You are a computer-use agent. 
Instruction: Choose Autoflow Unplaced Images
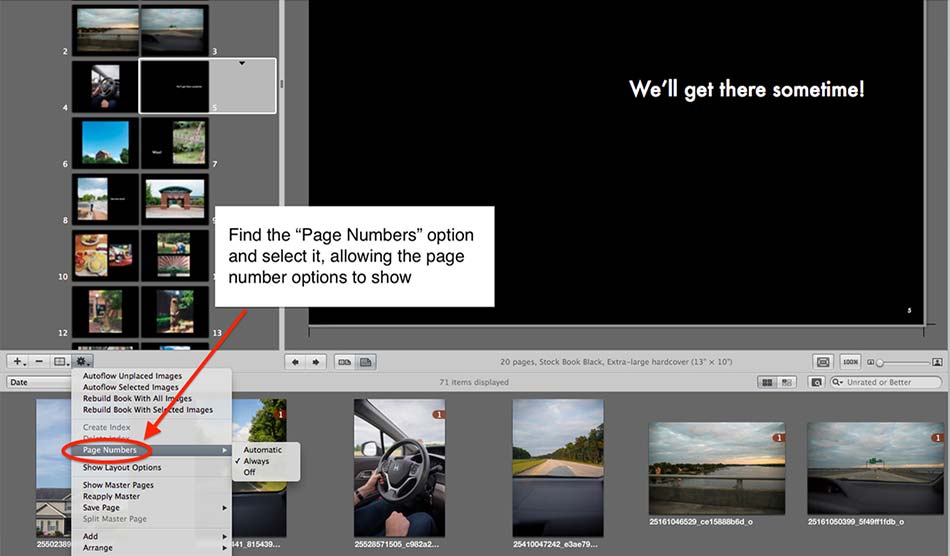tap(132, 376)
